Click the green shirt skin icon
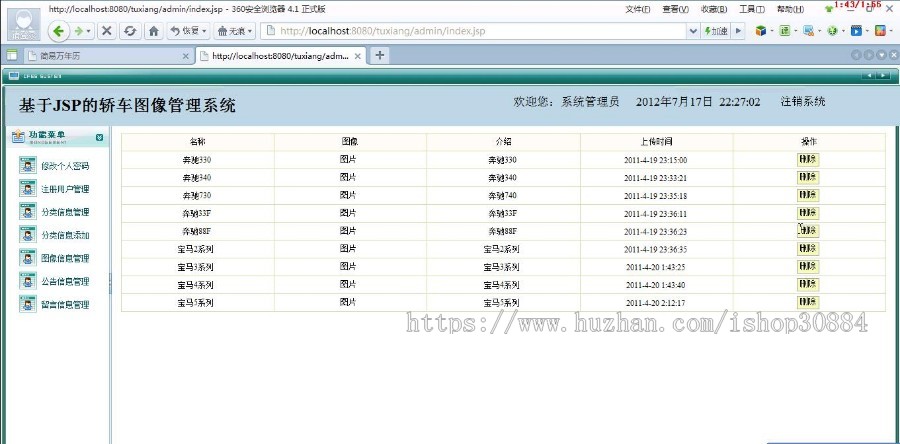 tap(828, 9)
